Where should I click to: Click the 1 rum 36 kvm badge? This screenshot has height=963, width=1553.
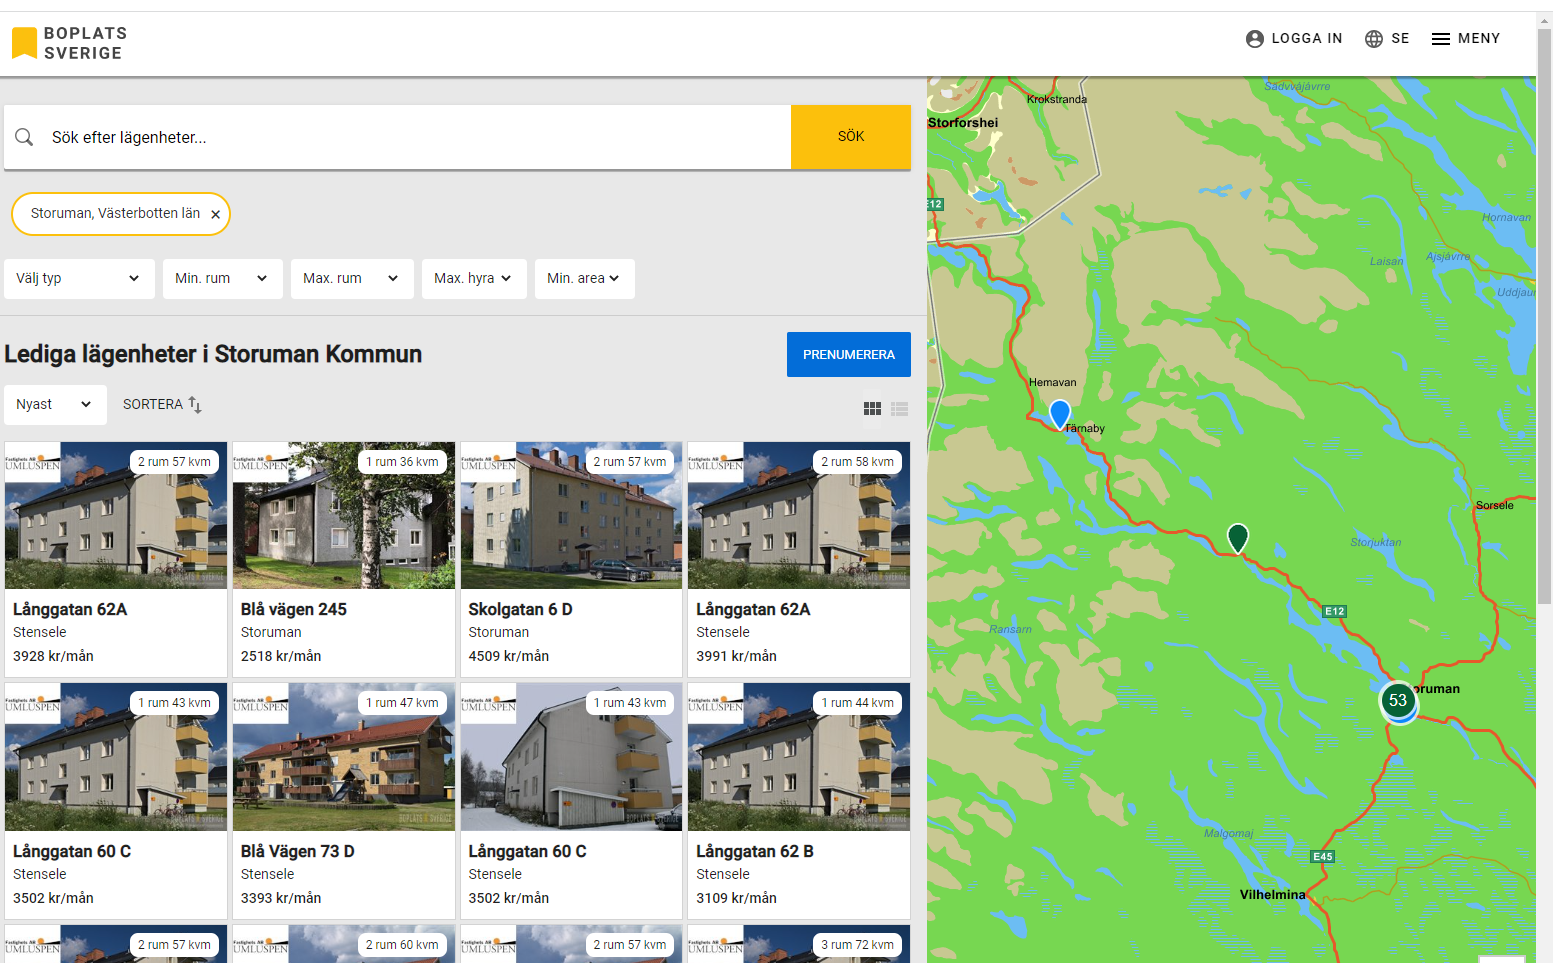click(x=402, y=462)
